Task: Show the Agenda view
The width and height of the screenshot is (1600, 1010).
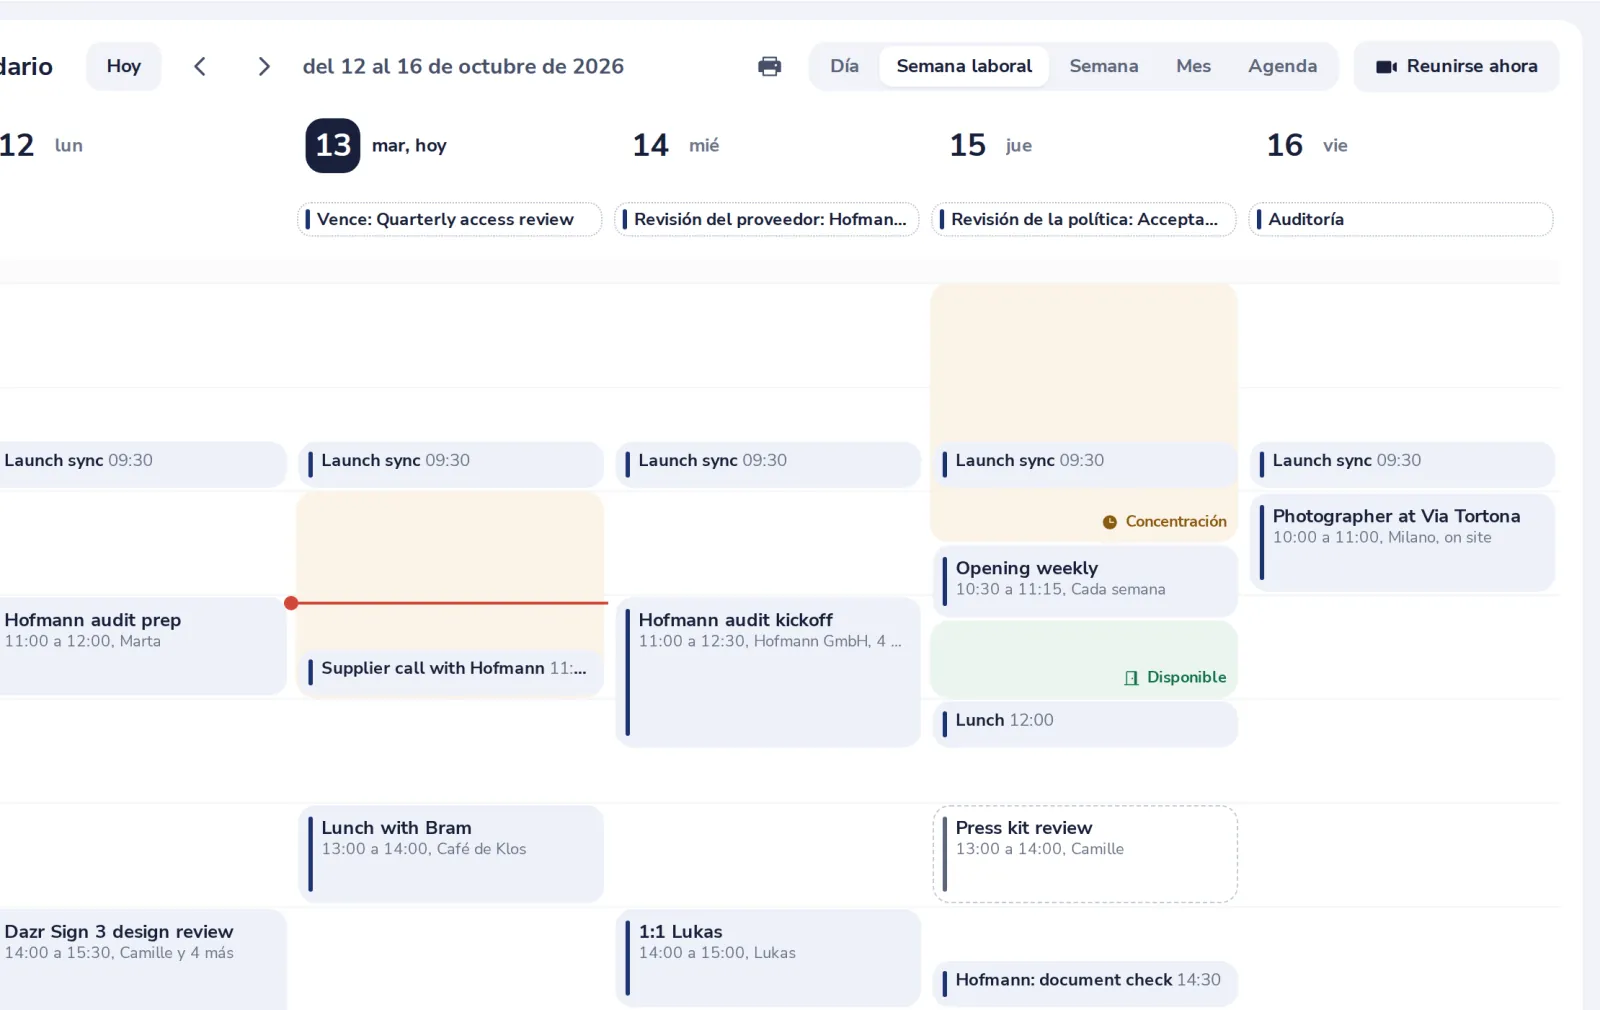Action: click(1282, 66)
